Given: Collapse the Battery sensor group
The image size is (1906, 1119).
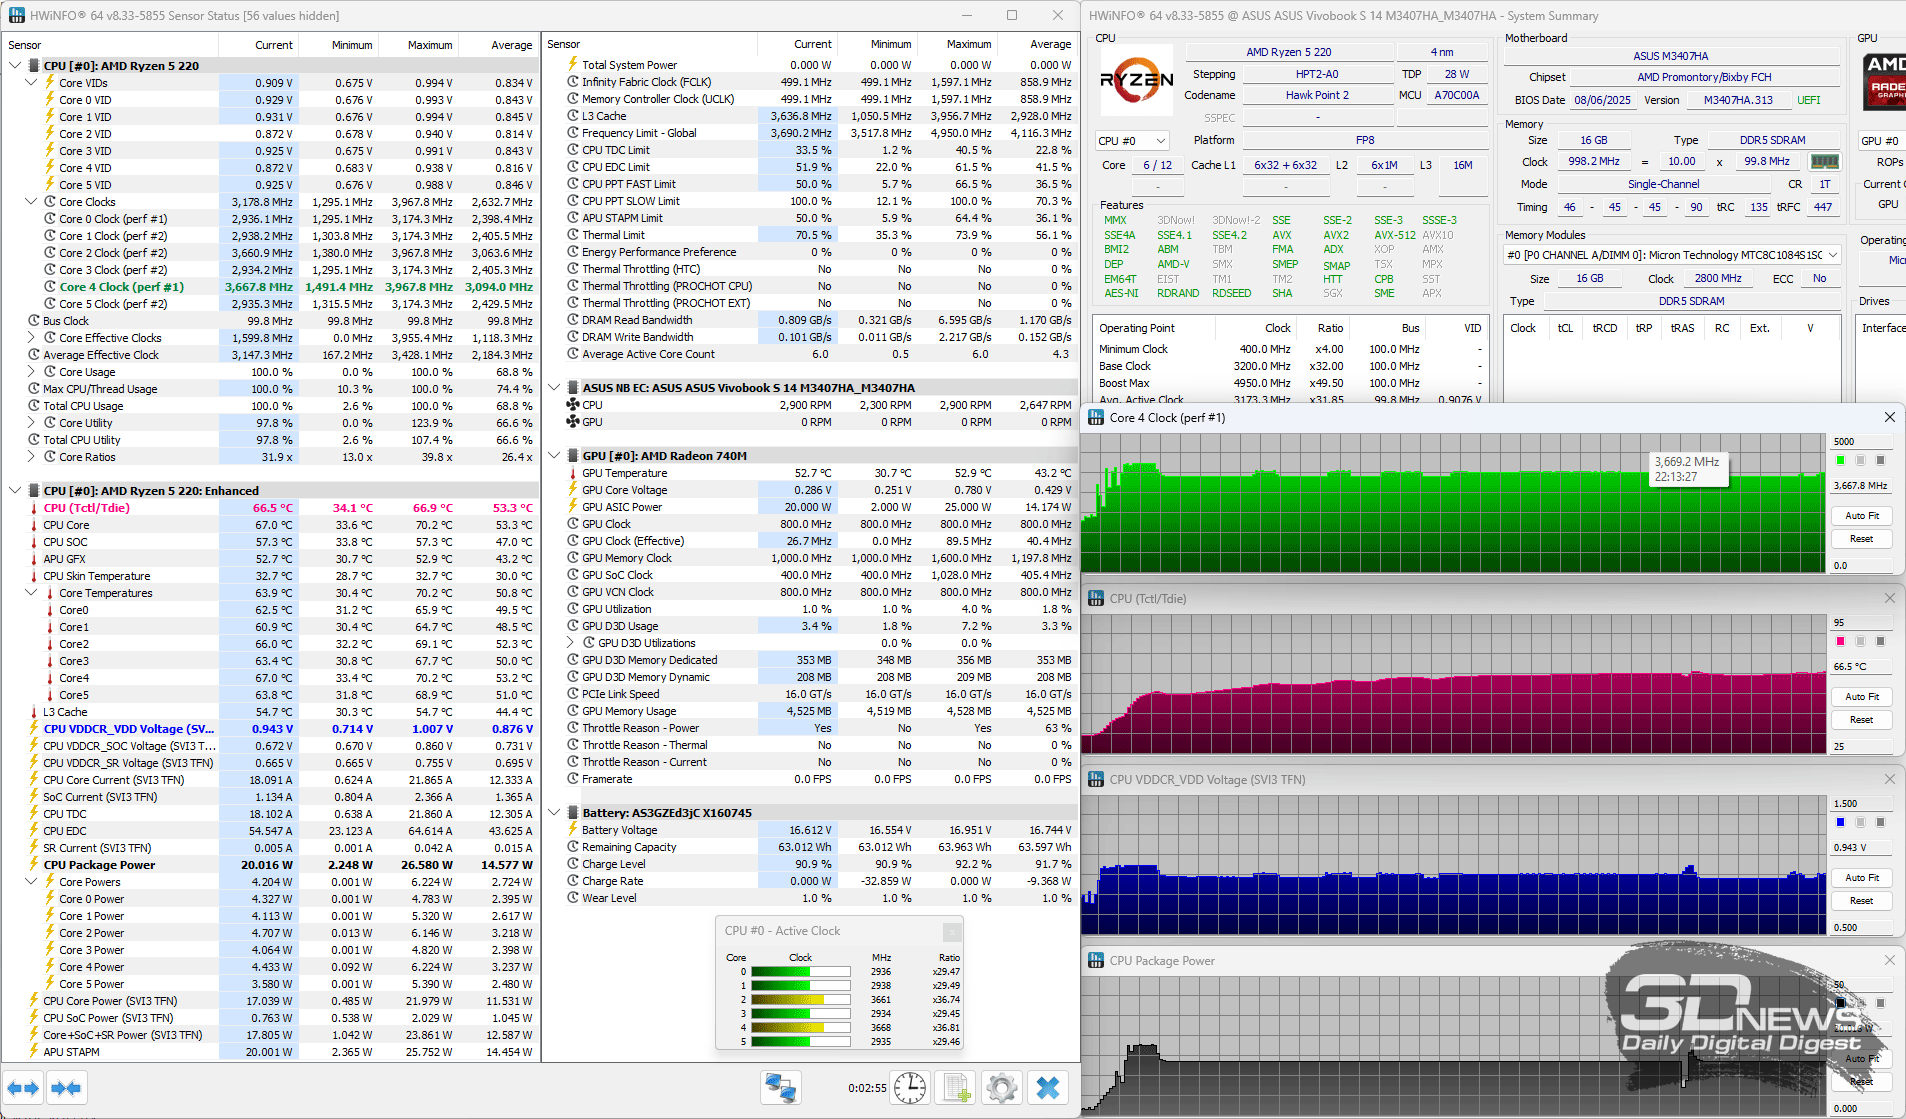Looking at the screenshot, I should click(x=555, y=813).
